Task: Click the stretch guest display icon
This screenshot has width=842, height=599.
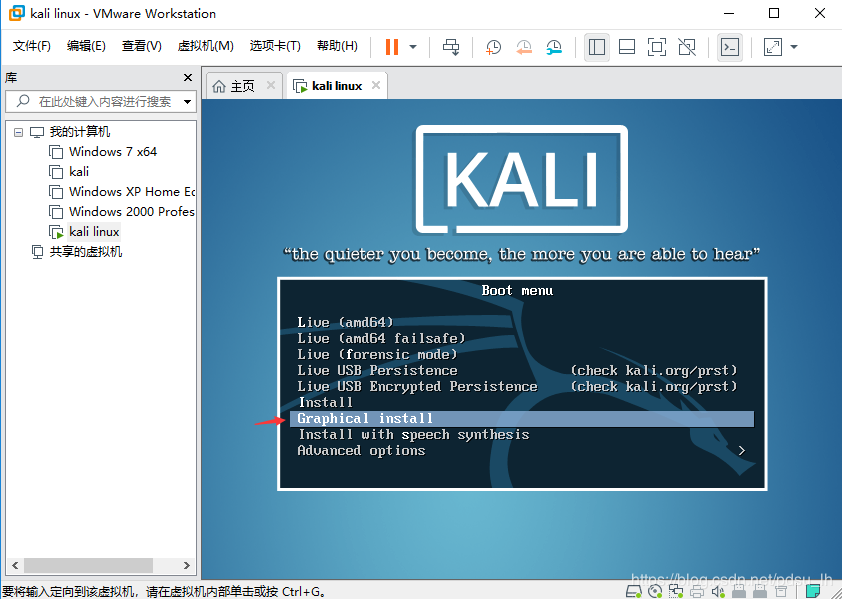Action: point(773,47)
